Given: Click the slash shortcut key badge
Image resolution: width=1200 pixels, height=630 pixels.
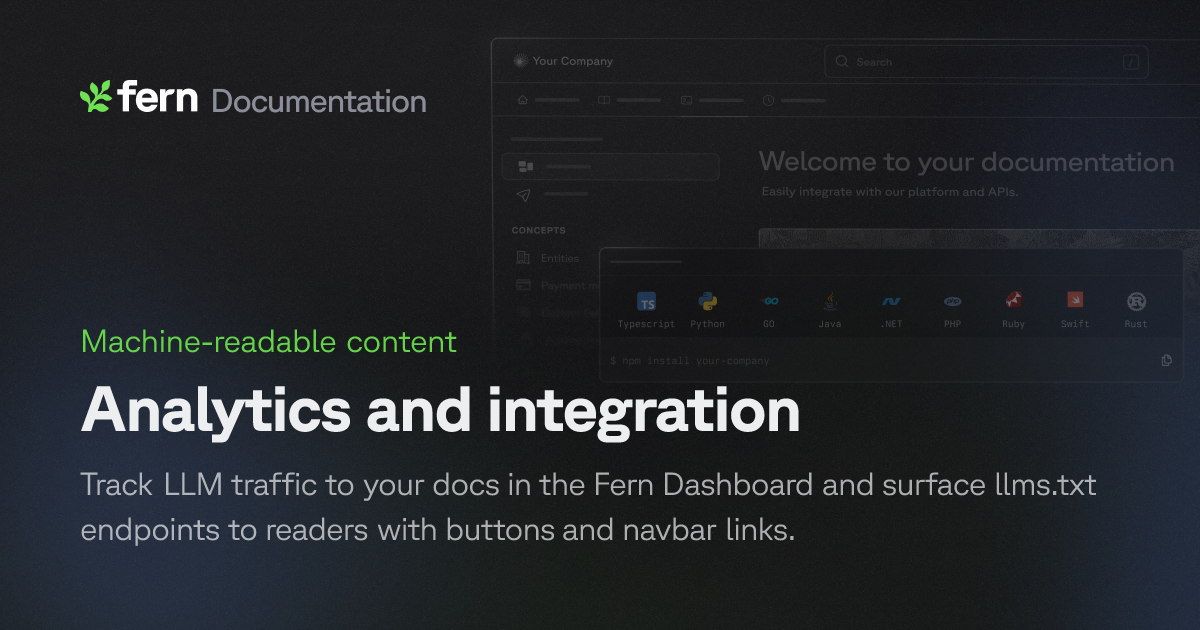Looking at the screenshot, I should click(x=1131, y=62).
